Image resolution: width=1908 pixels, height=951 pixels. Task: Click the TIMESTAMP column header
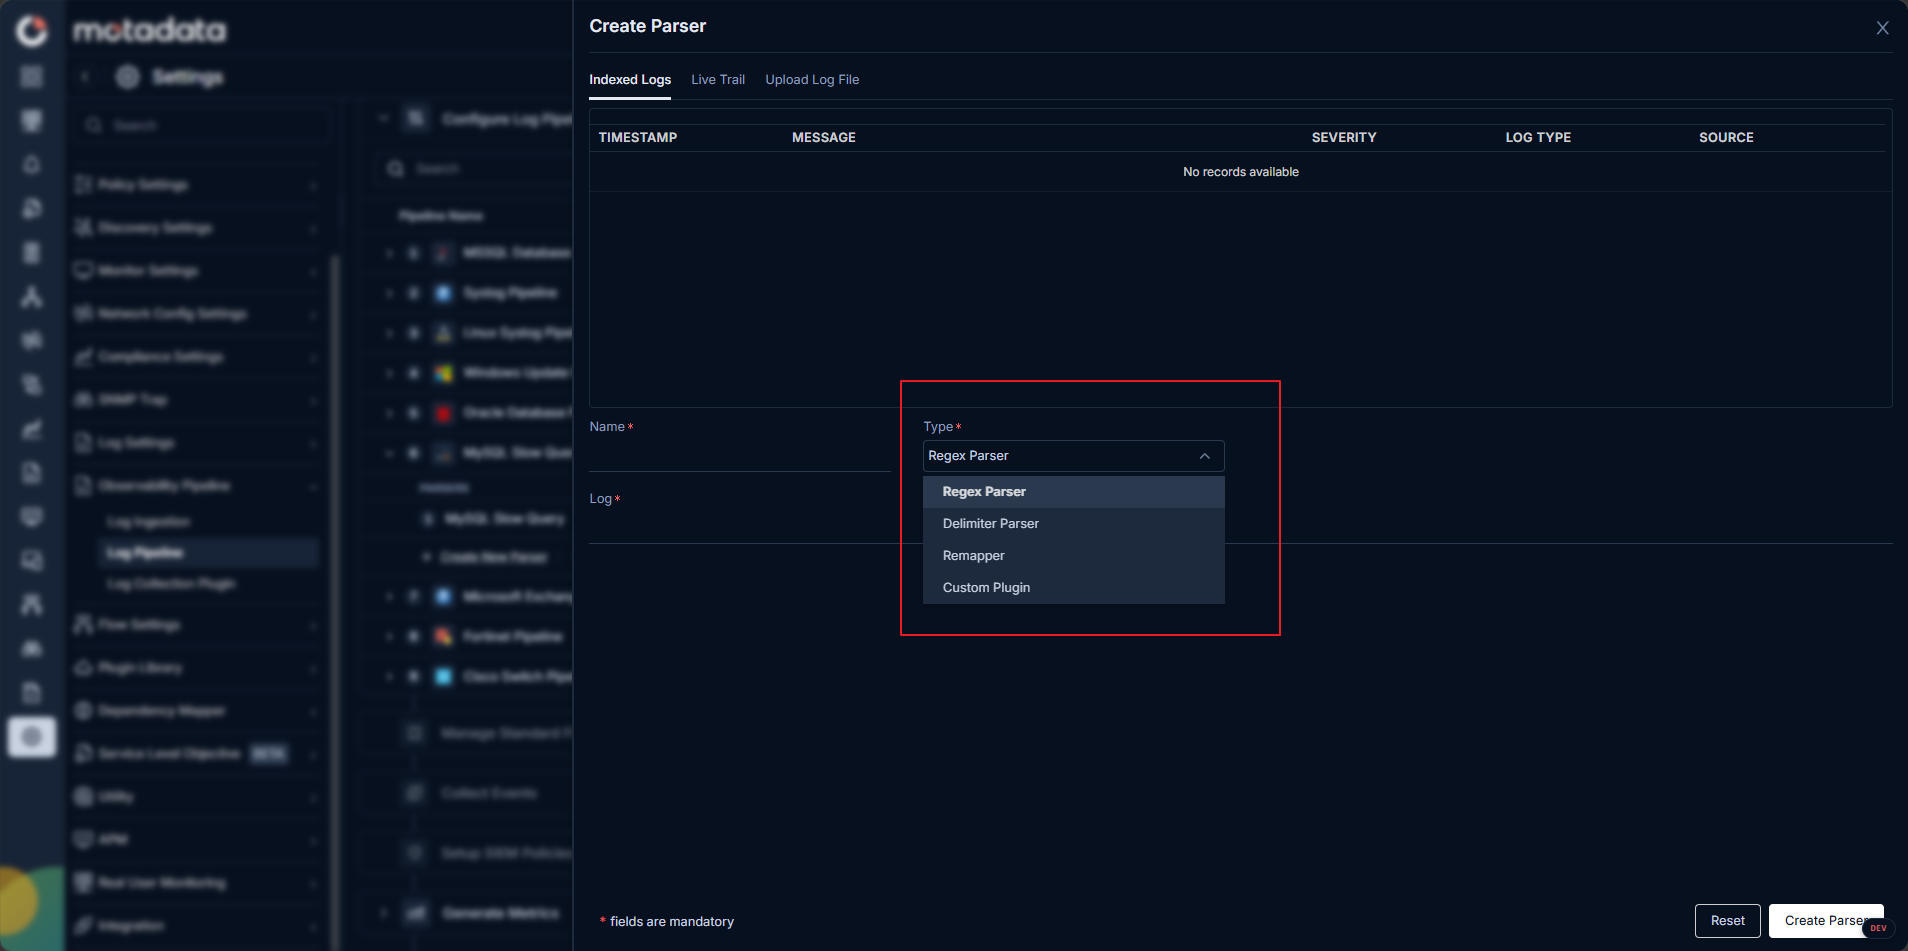(638, 137)
